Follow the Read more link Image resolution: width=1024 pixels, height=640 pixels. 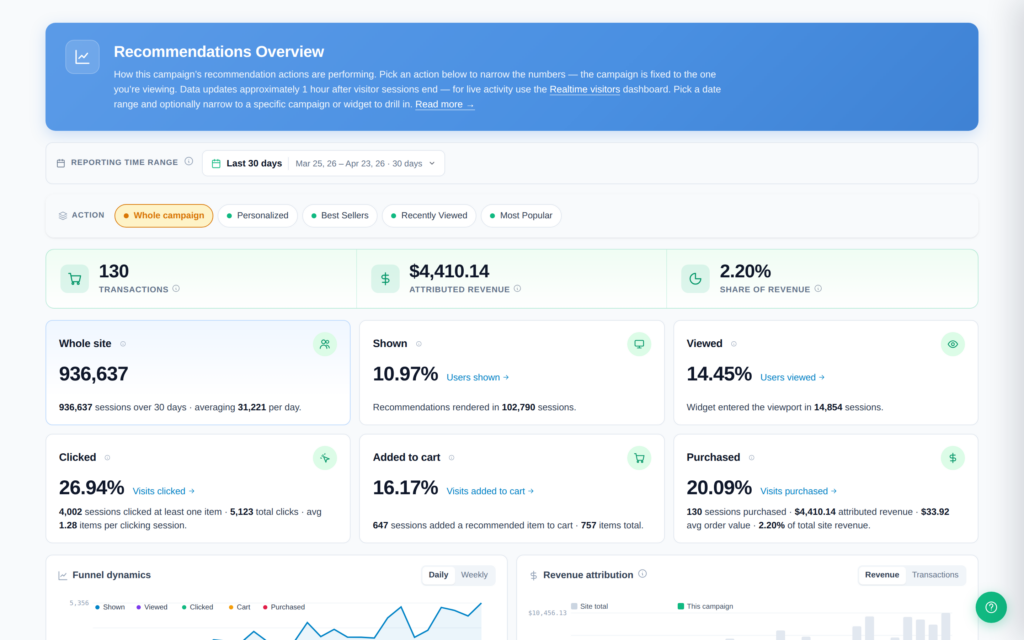click(x=445, y=104)
